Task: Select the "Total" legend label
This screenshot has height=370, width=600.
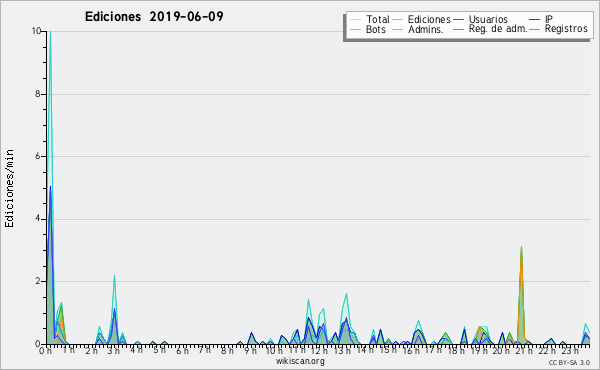Action: tap(378, 20)
